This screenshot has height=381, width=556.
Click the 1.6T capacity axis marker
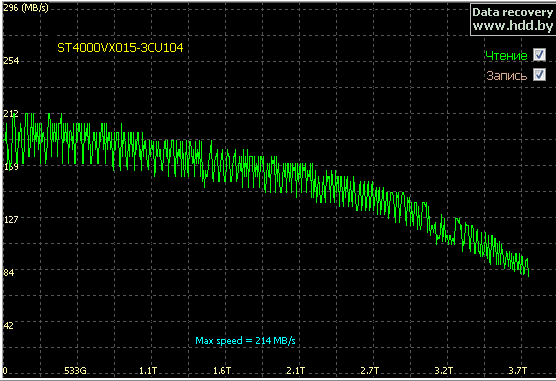click(x=222, y=371)
